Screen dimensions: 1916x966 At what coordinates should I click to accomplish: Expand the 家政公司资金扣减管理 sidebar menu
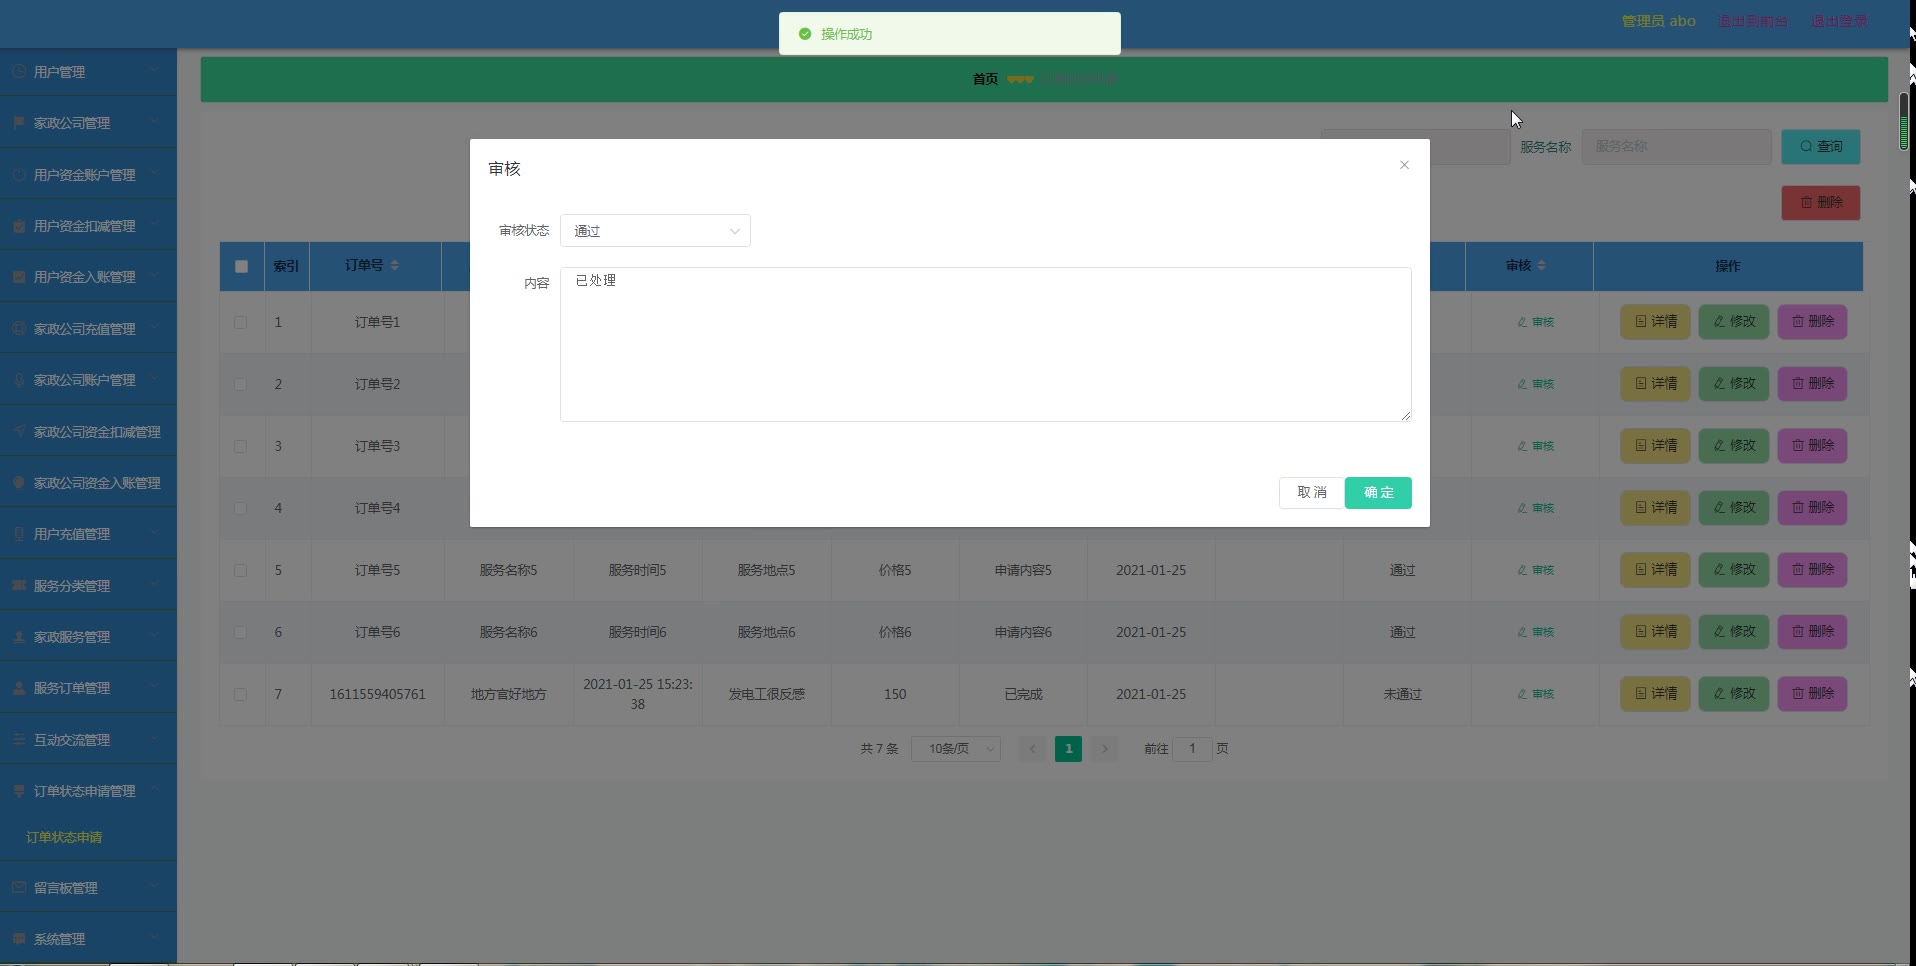[88, 432]
